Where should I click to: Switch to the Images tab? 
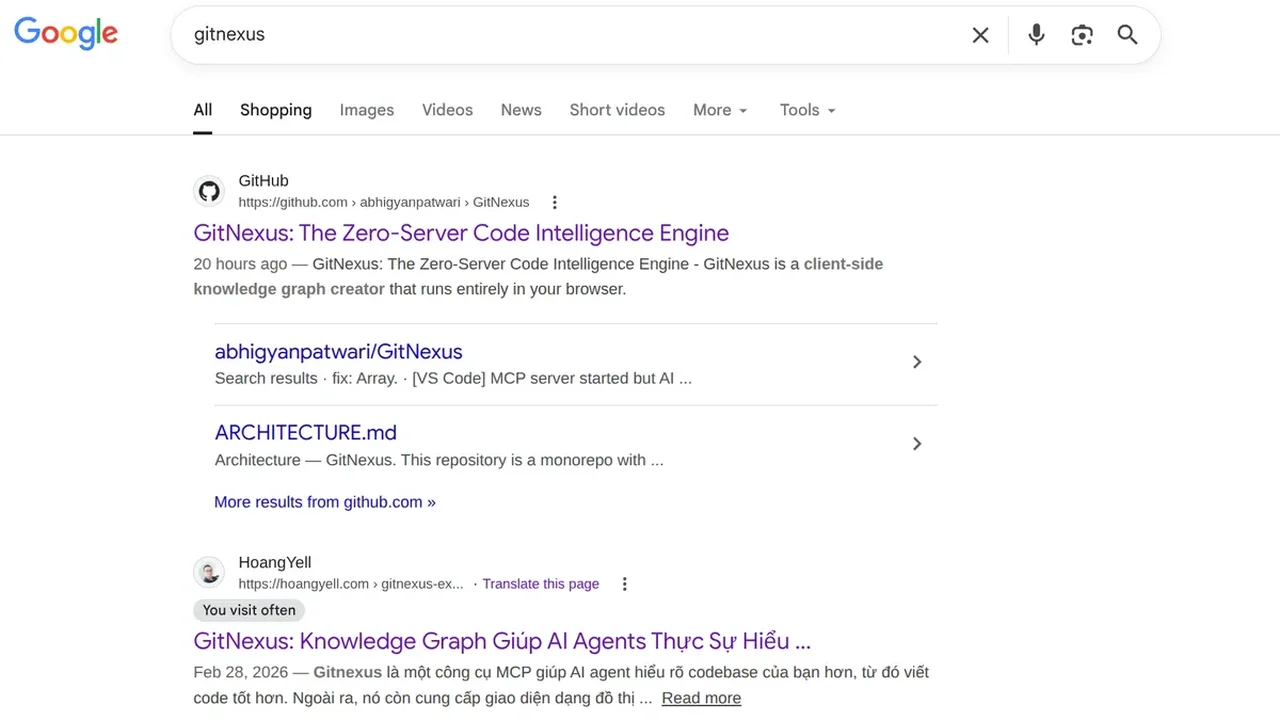(367, 110)
